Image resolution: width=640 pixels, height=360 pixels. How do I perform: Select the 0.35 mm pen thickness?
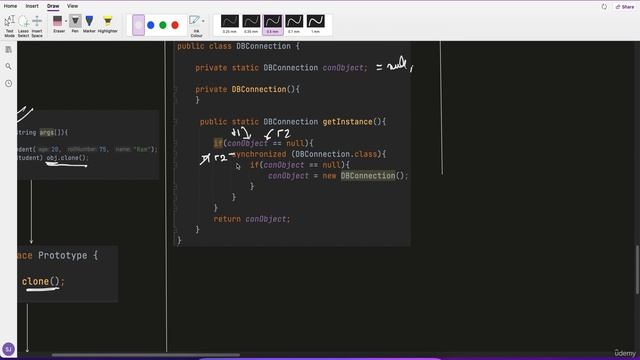(x=251, y=24)
